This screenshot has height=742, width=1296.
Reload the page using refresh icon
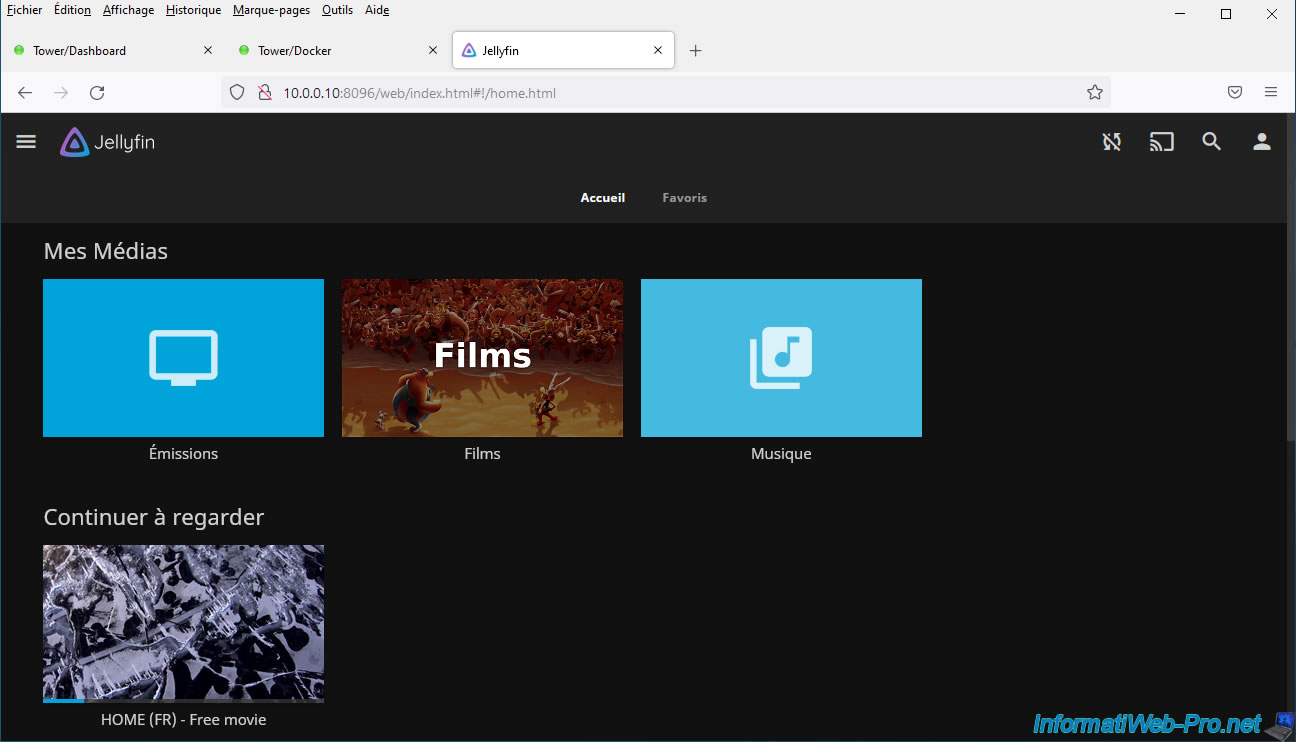(97, 93)
